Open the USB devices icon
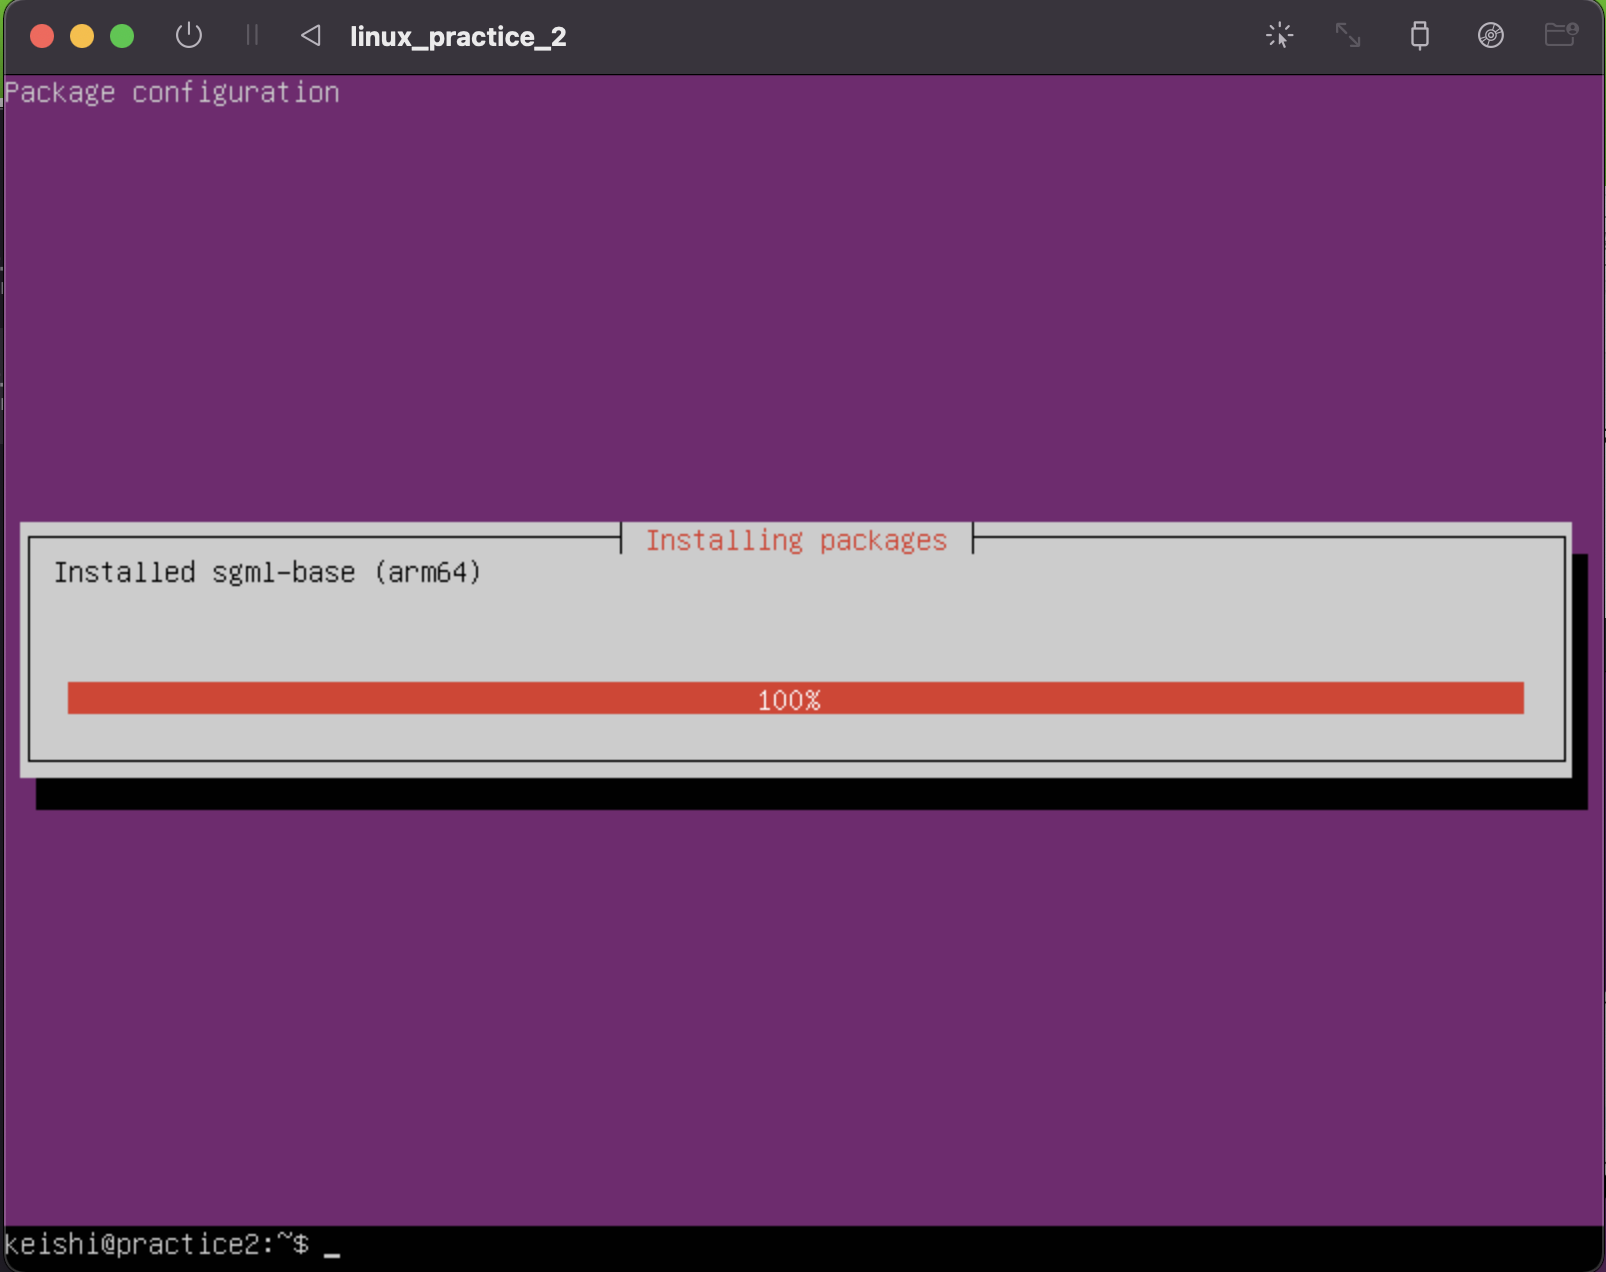The image size is (1606, 1272). pos(1420,35)
